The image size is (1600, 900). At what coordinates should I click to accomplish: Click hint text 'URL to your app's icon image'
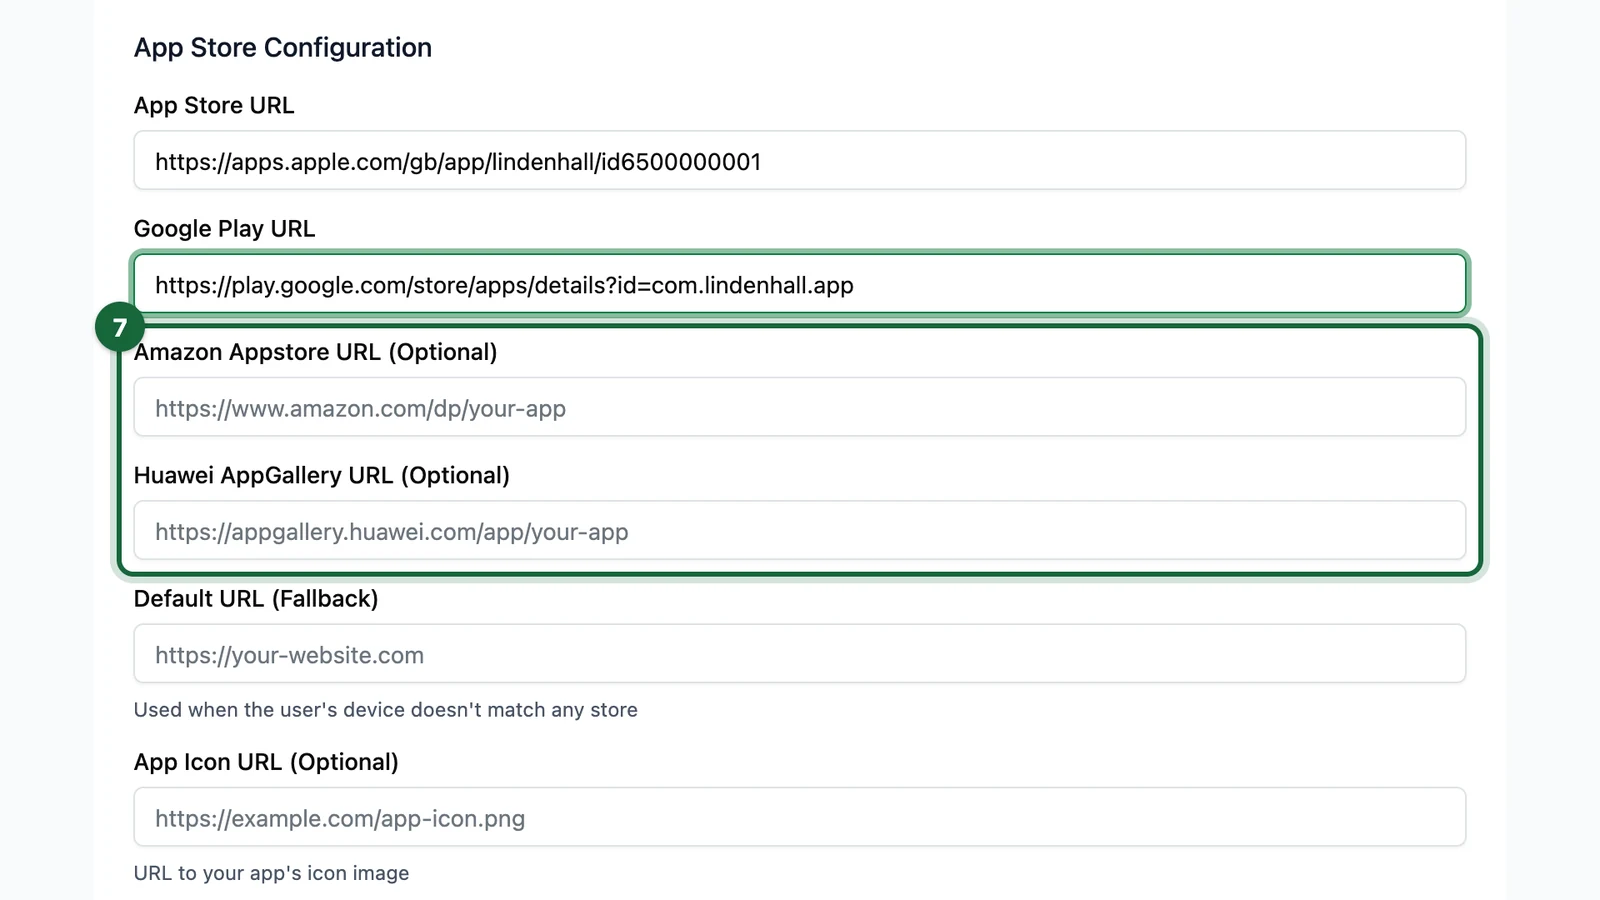tap(272, 873)
